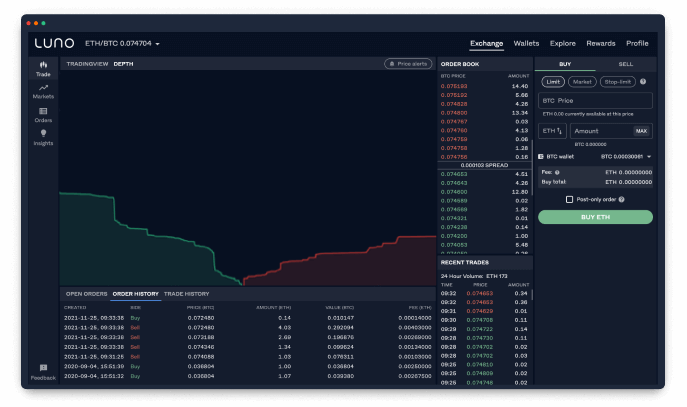The height and width of the screenshot is (407, 687).
Task: Open the Trade sidebar icon
Action: [43, 69]
